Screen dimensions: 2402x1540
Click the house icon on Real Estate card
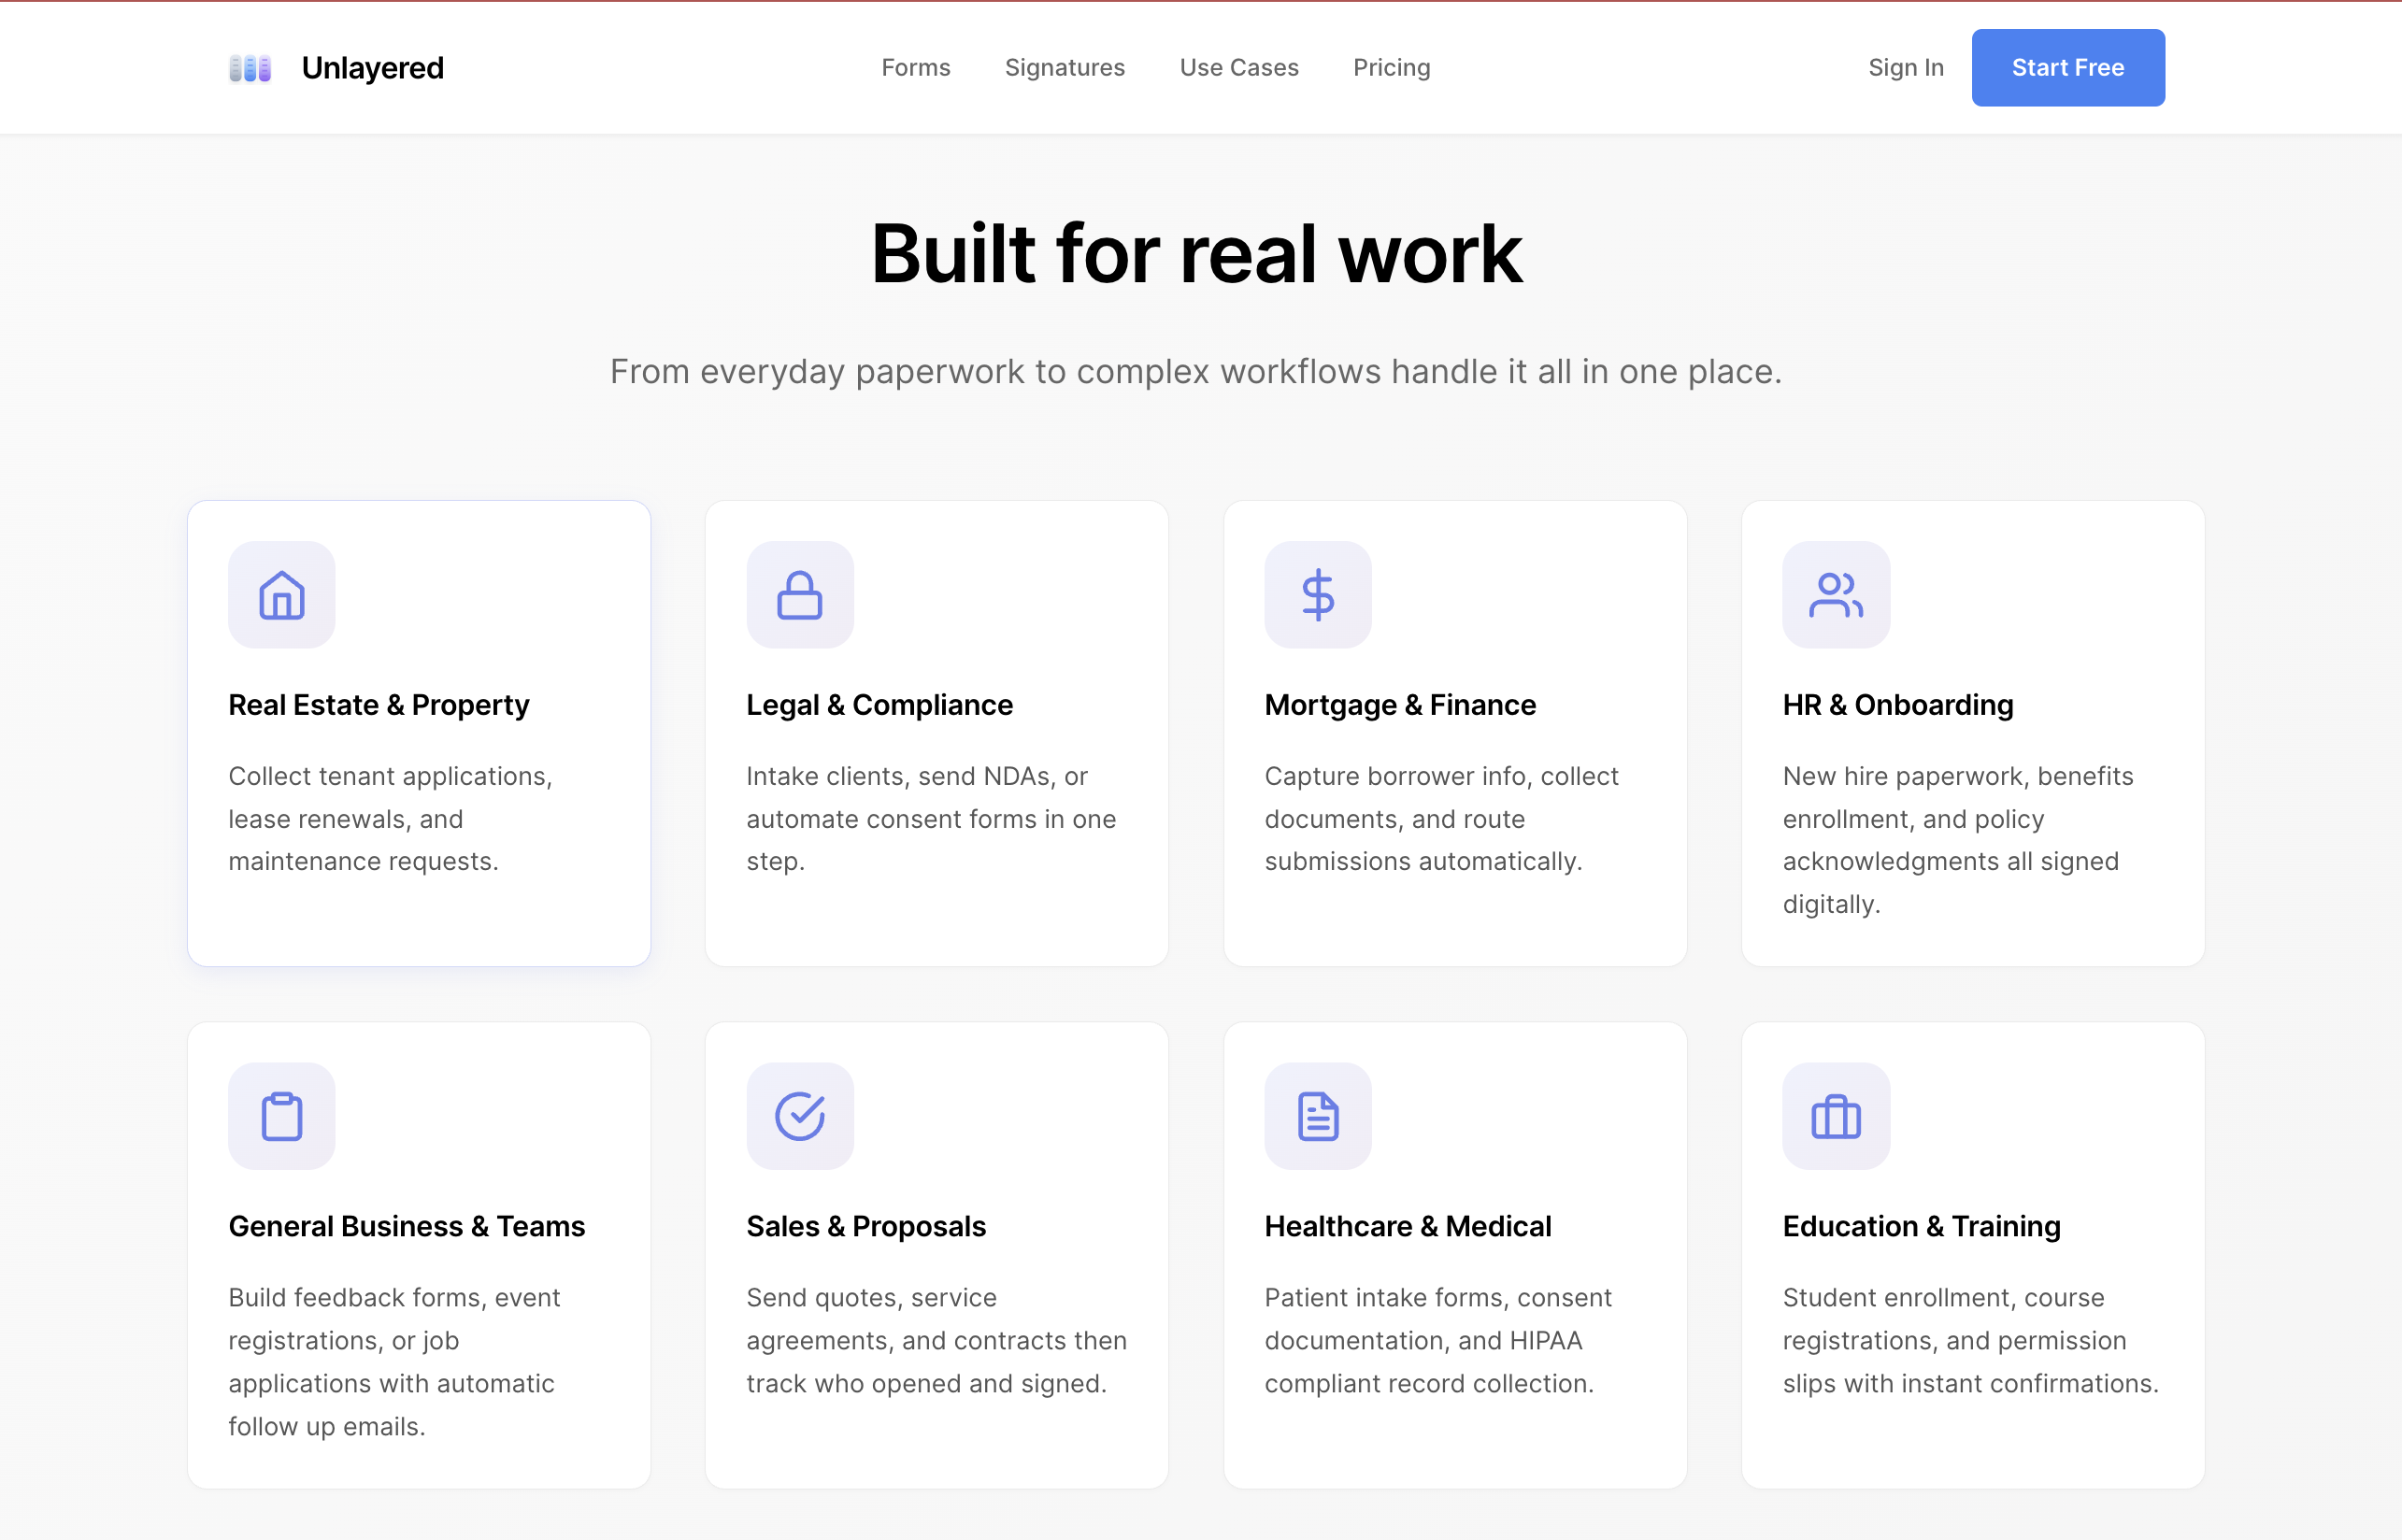282,595
